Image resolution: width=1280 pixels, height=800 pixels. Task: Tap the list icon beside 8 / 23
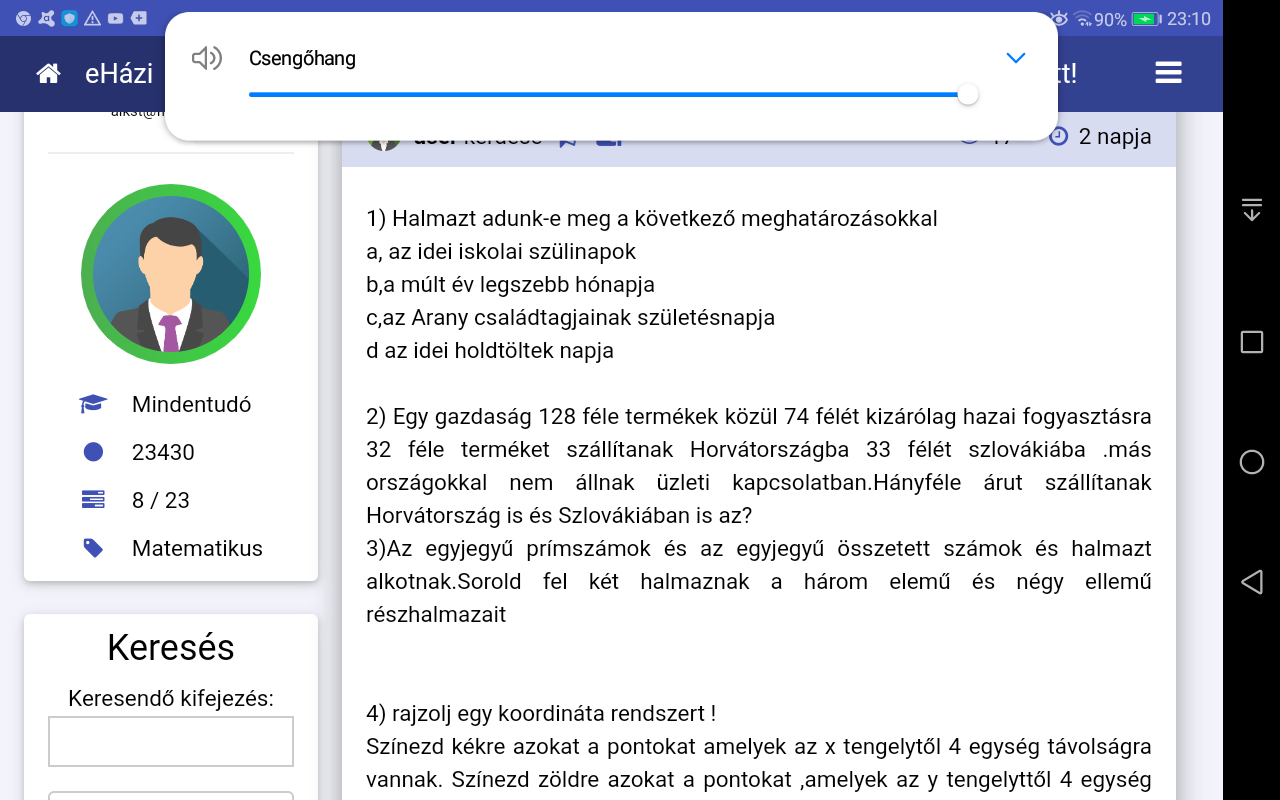[93, 500]
